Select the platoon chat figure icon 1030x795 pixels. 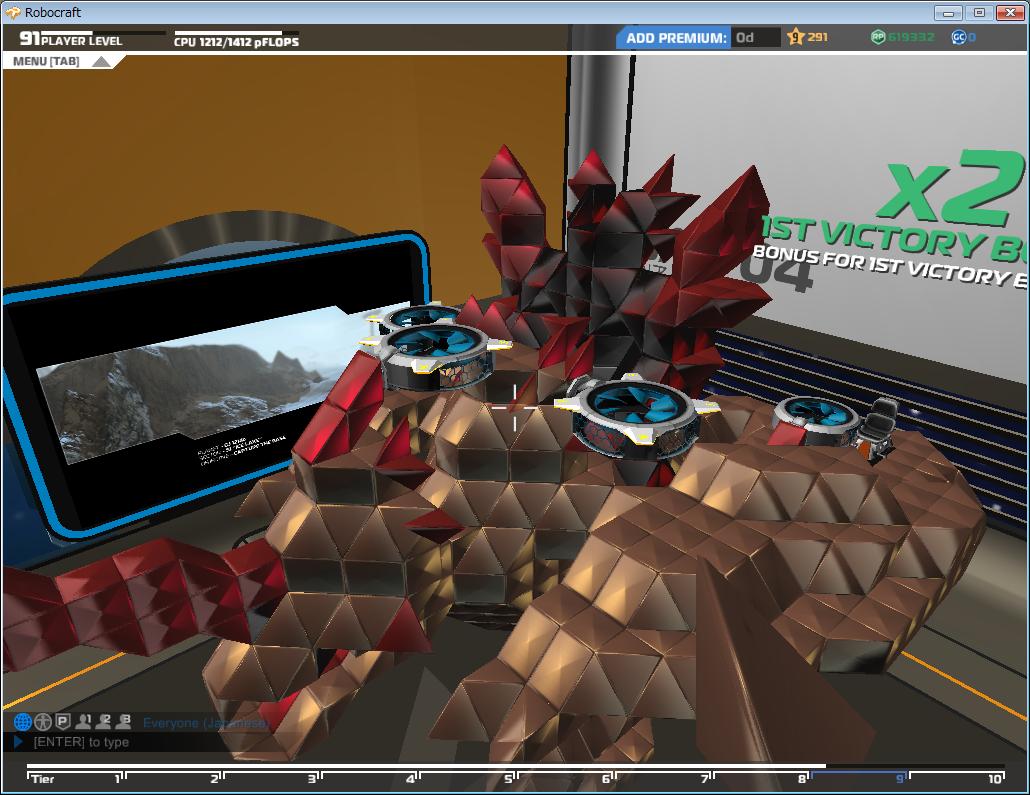43,722
